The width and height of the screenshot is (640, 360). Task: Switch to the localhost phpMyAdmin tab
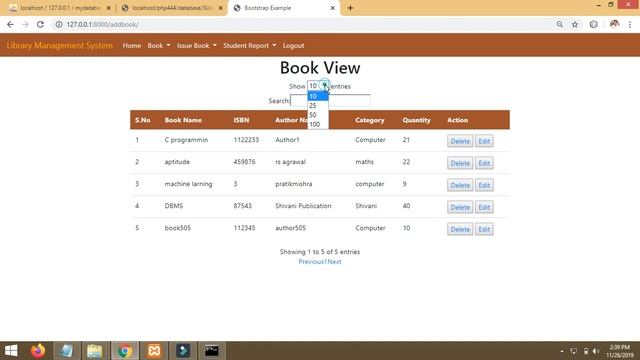60,8
